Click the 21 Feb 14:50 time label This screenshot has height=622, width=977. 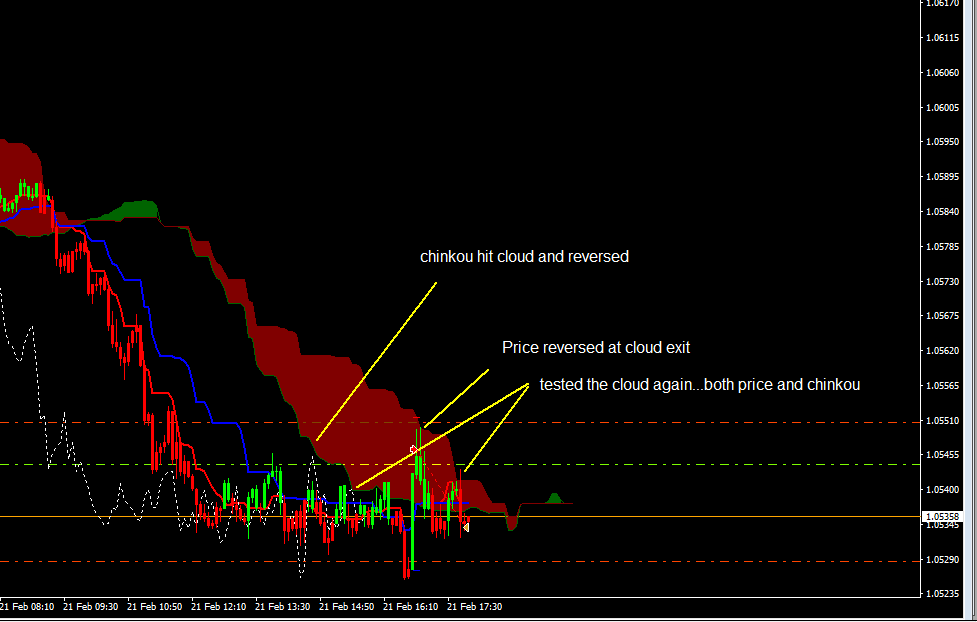coord(346,606)
